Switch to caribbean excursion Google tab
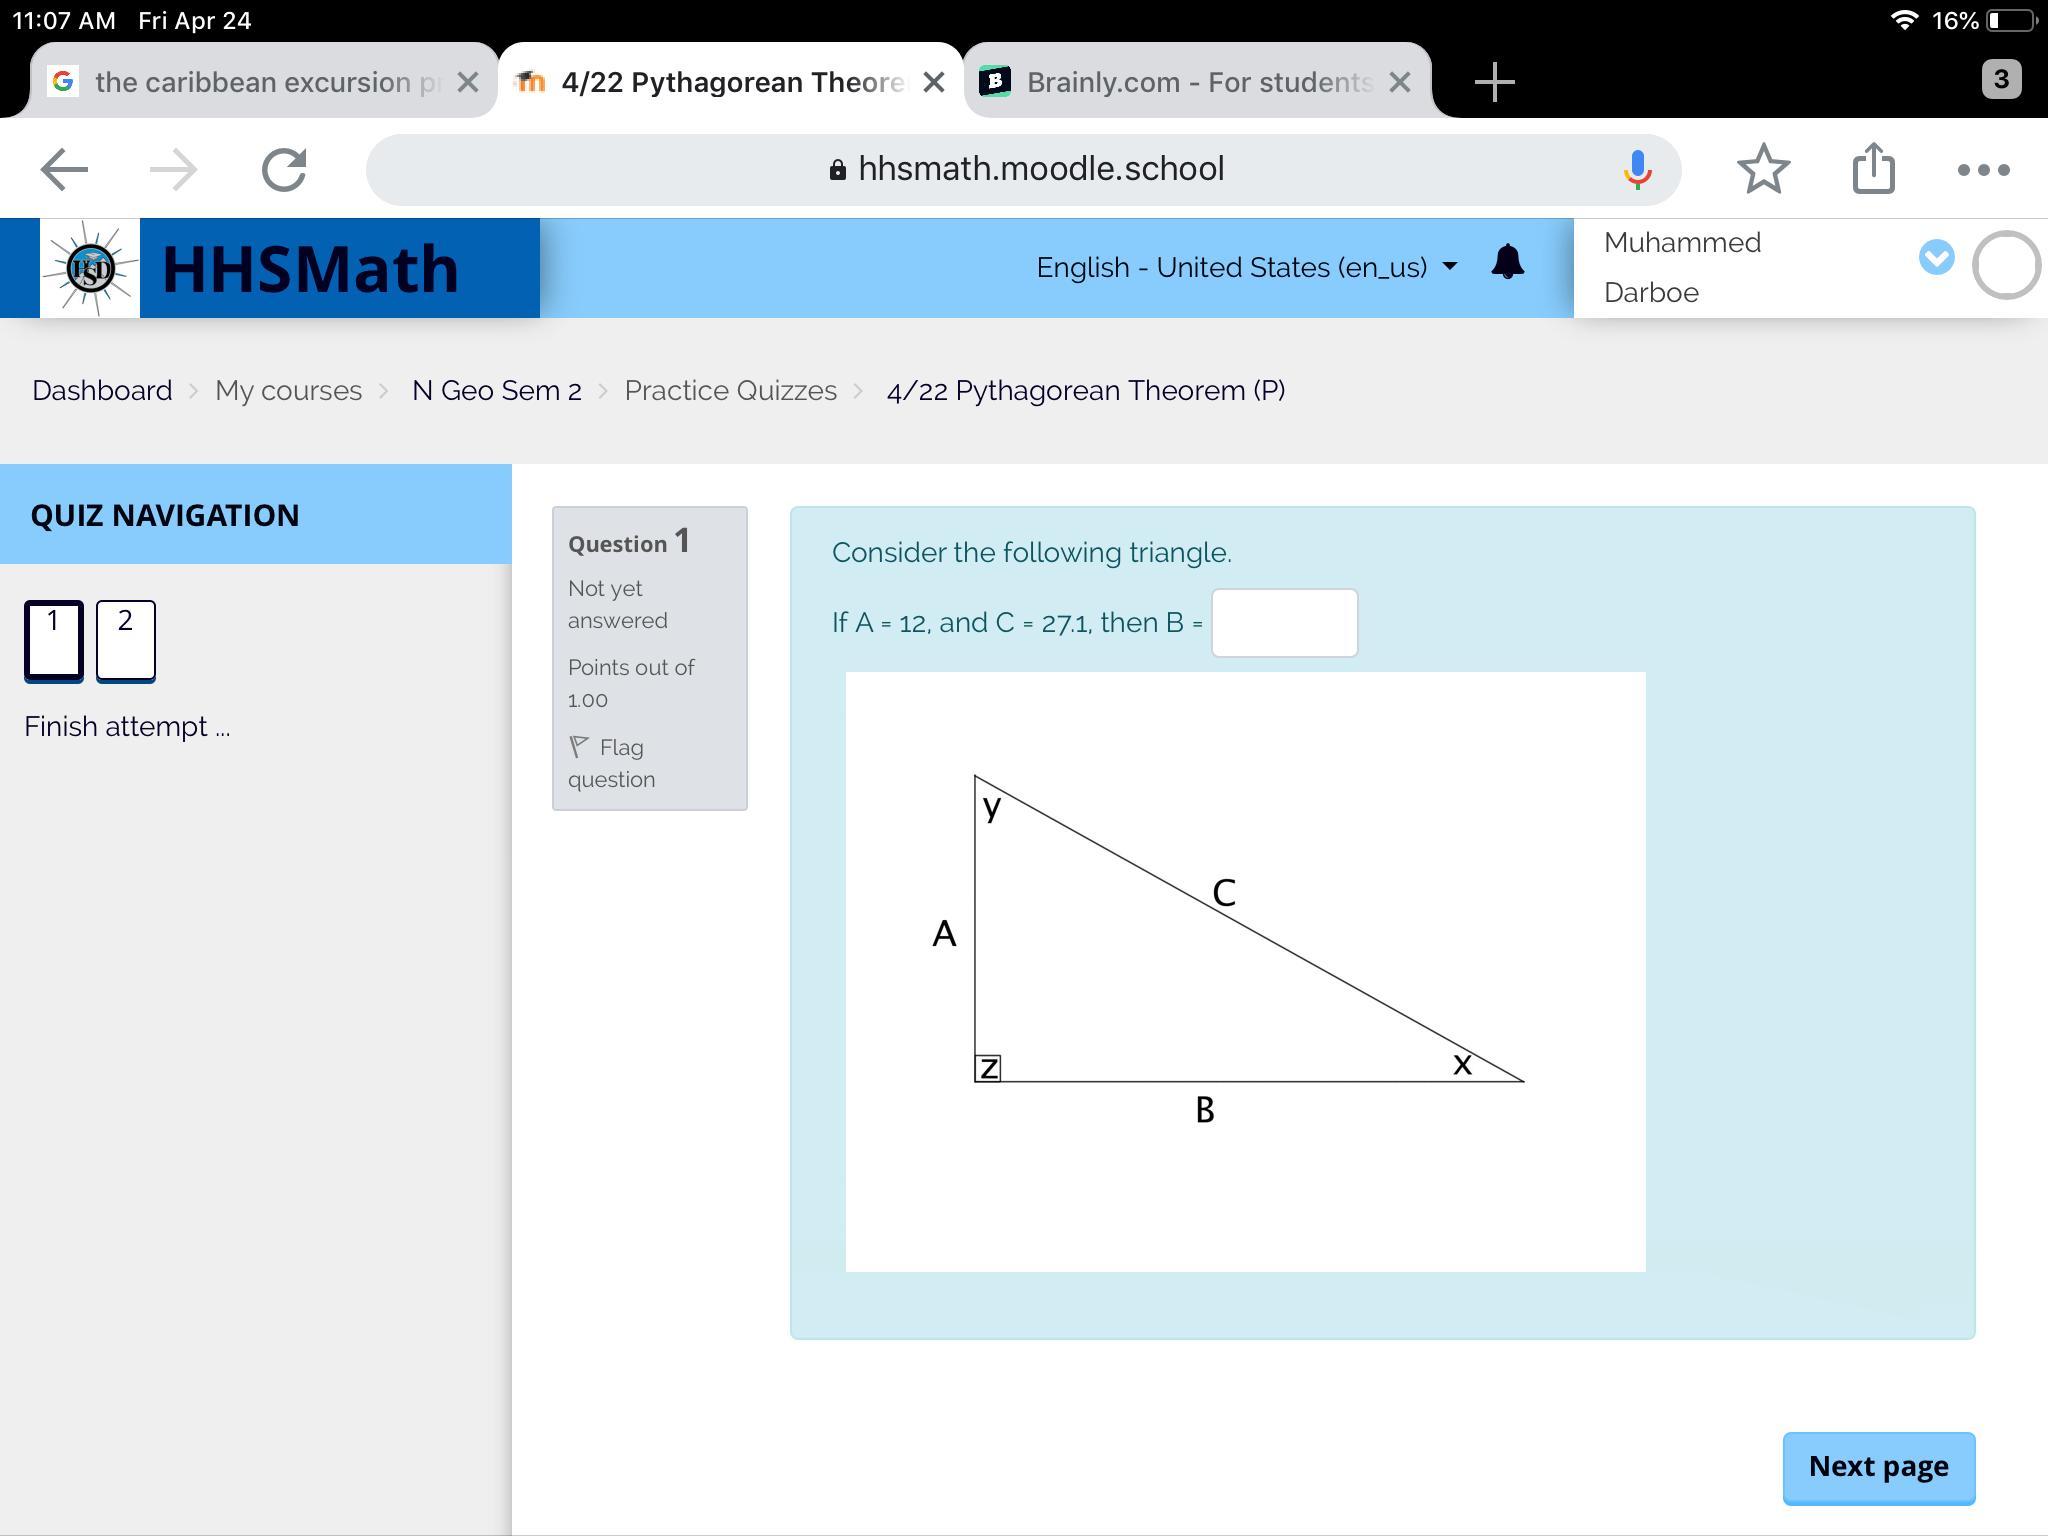The width and height of the screenshot is (2048, 1536). pyautogui.click(x=250, y=82)
